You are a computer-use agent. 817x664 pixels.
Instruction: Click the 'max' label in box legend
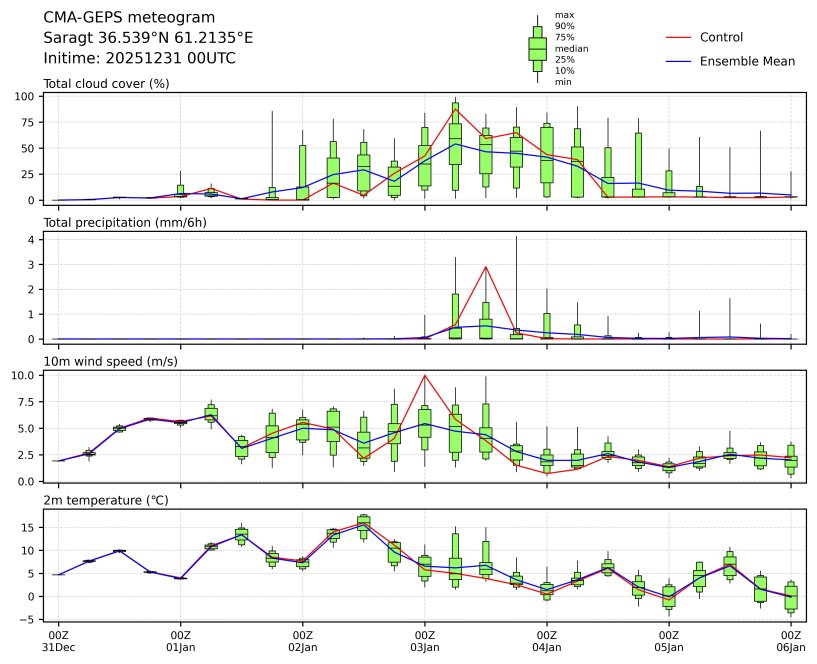coord(564,15)
